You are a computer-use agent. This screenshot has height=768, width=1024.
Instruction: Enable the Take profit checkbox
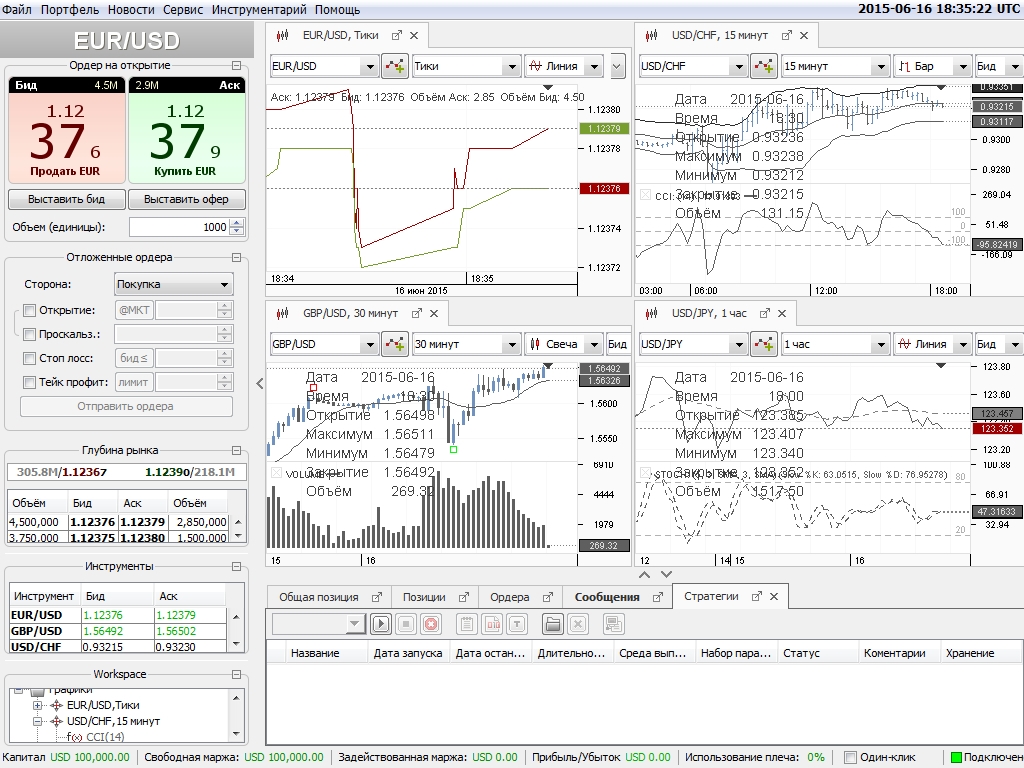click(29, 382)
